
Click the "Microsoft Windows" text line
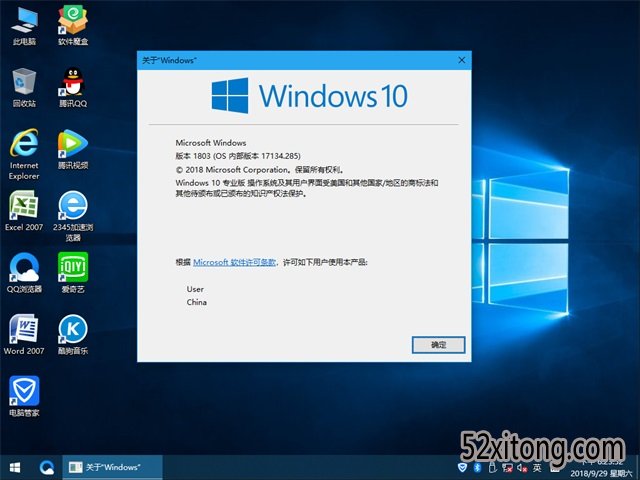(211, 143)
